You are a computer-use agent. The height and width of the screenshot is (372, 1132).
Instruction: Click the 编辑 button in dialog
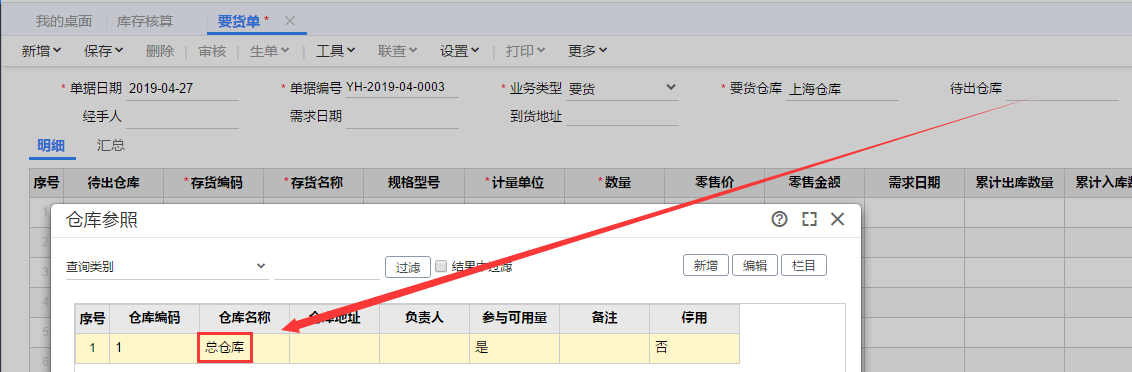(x=754, y=265)
